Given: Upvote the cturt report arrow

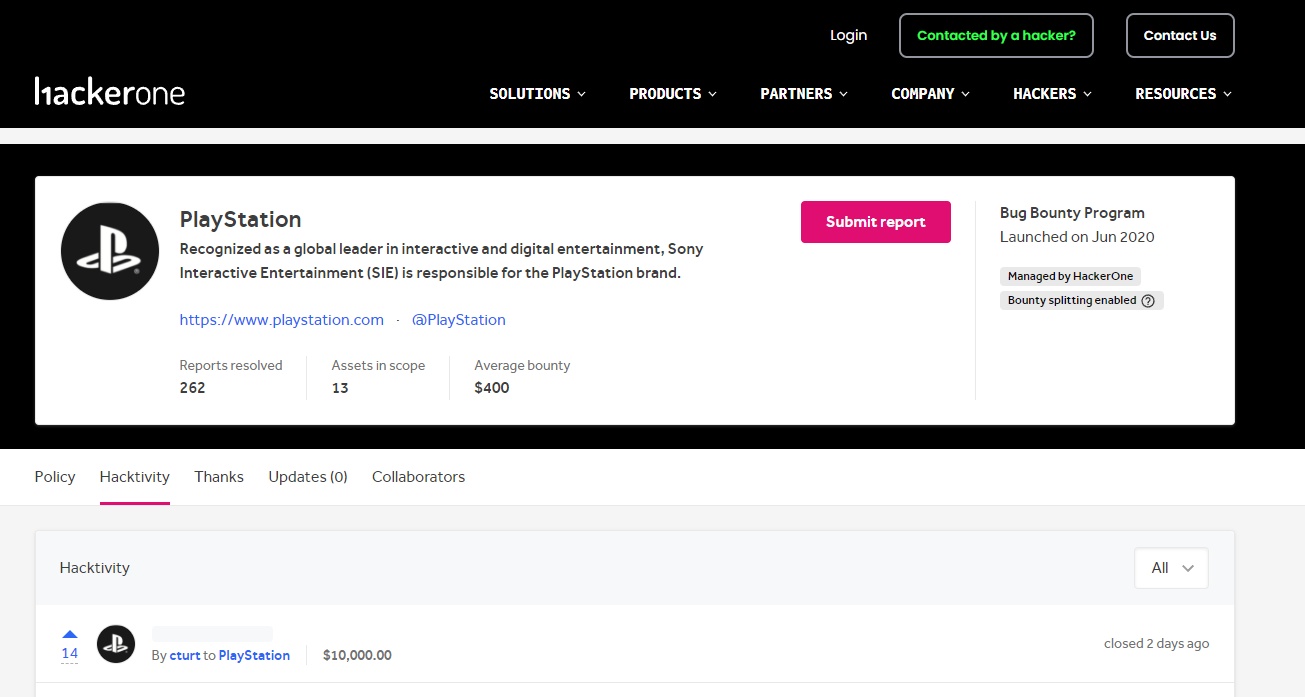Looking at the screenshot, I should 70,634.
